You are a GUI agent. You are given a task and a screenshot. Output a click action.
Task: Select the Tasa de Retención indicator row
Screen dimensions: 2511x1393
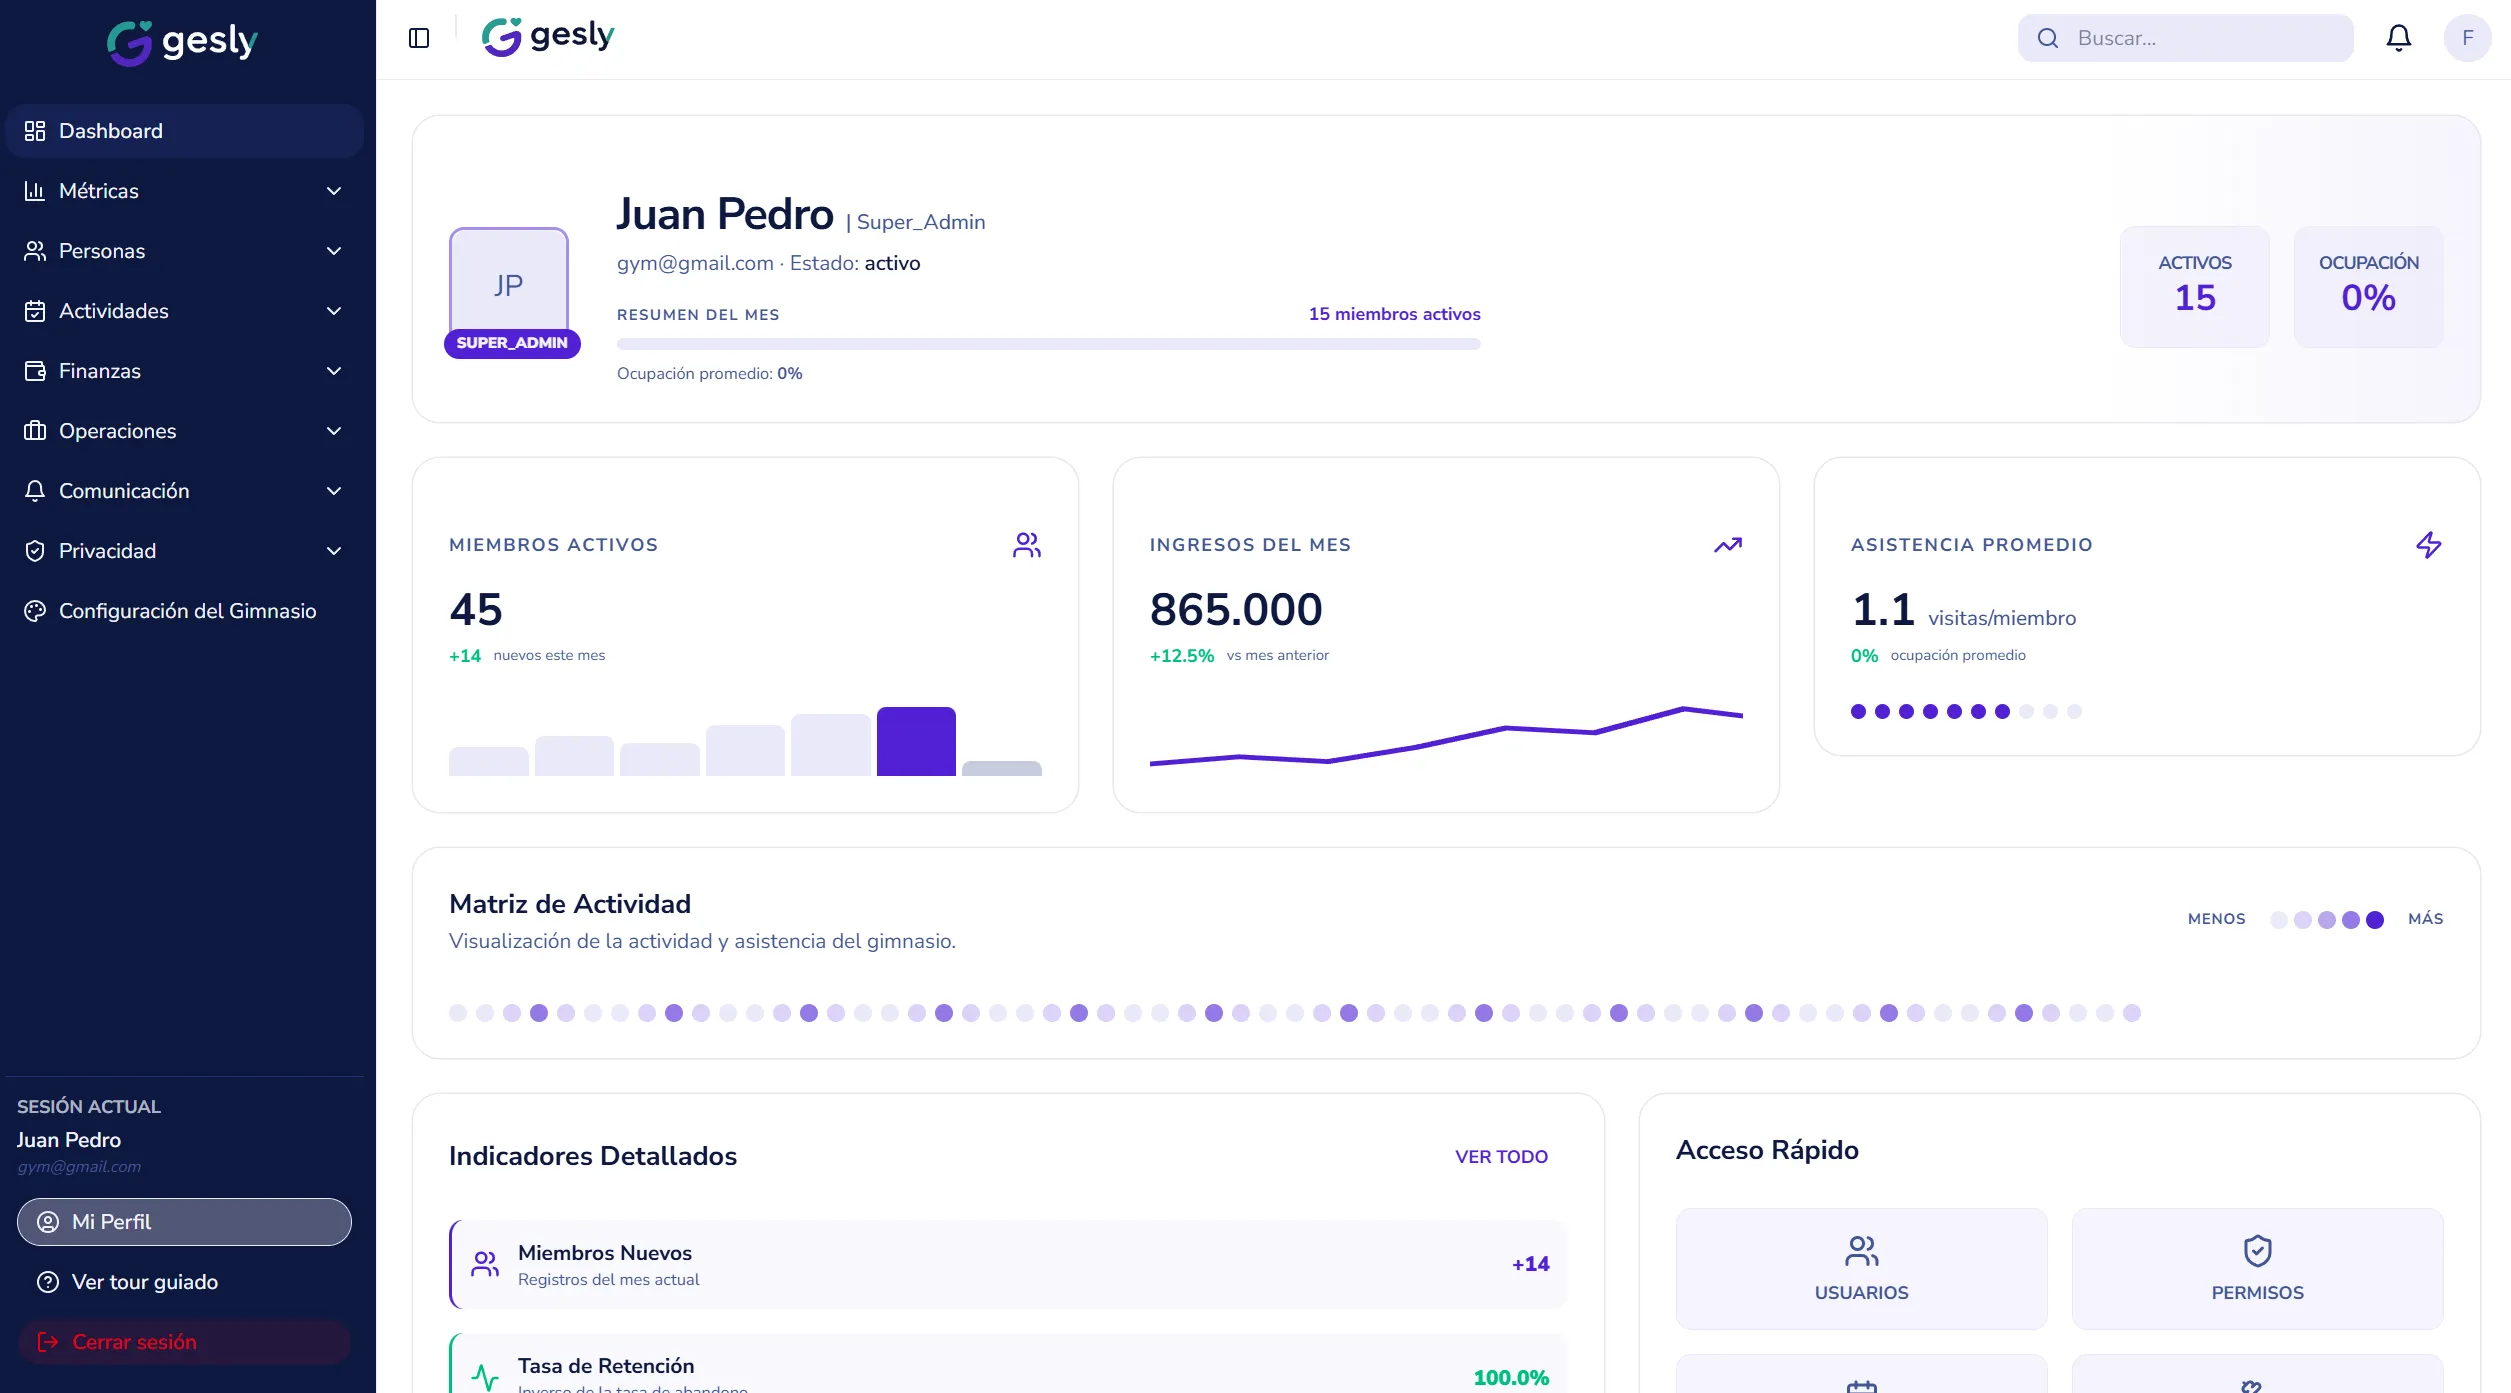pyautogui.click(x=1008, y=1364)
